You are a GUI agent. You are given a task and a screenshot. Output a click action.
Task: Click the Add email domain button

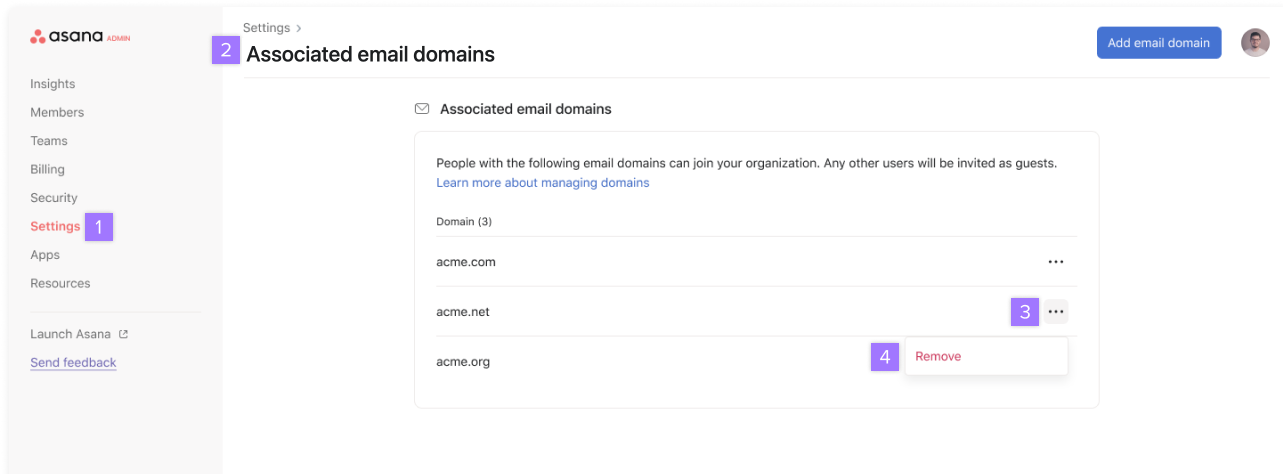tap(1159, 43)
